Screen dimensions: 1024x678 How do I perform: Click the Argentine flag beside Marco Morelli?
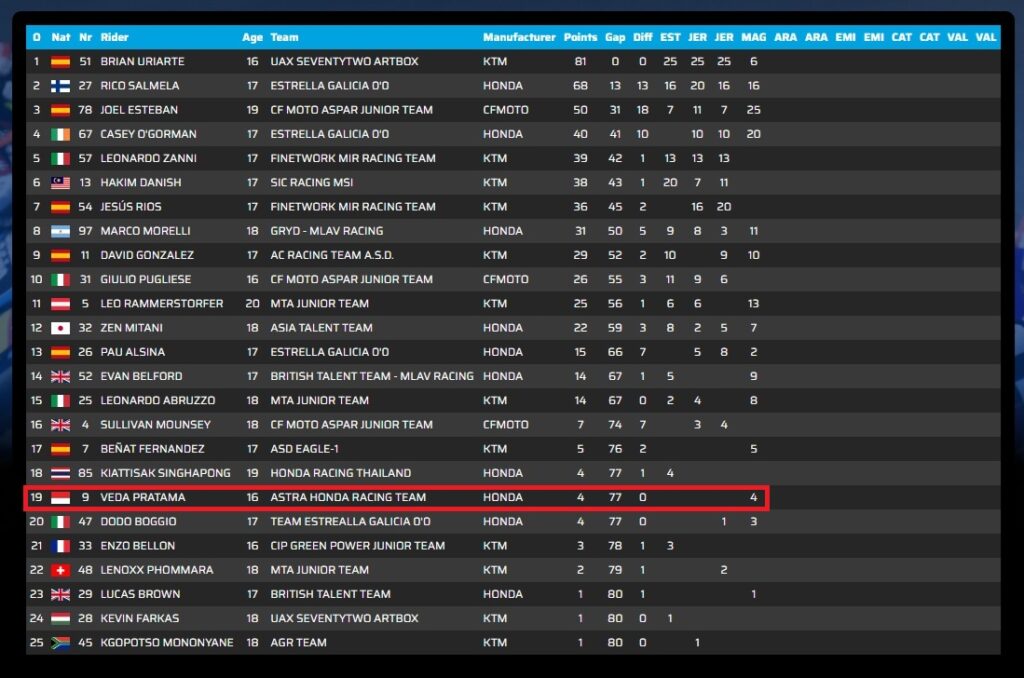tap(60, 231)
